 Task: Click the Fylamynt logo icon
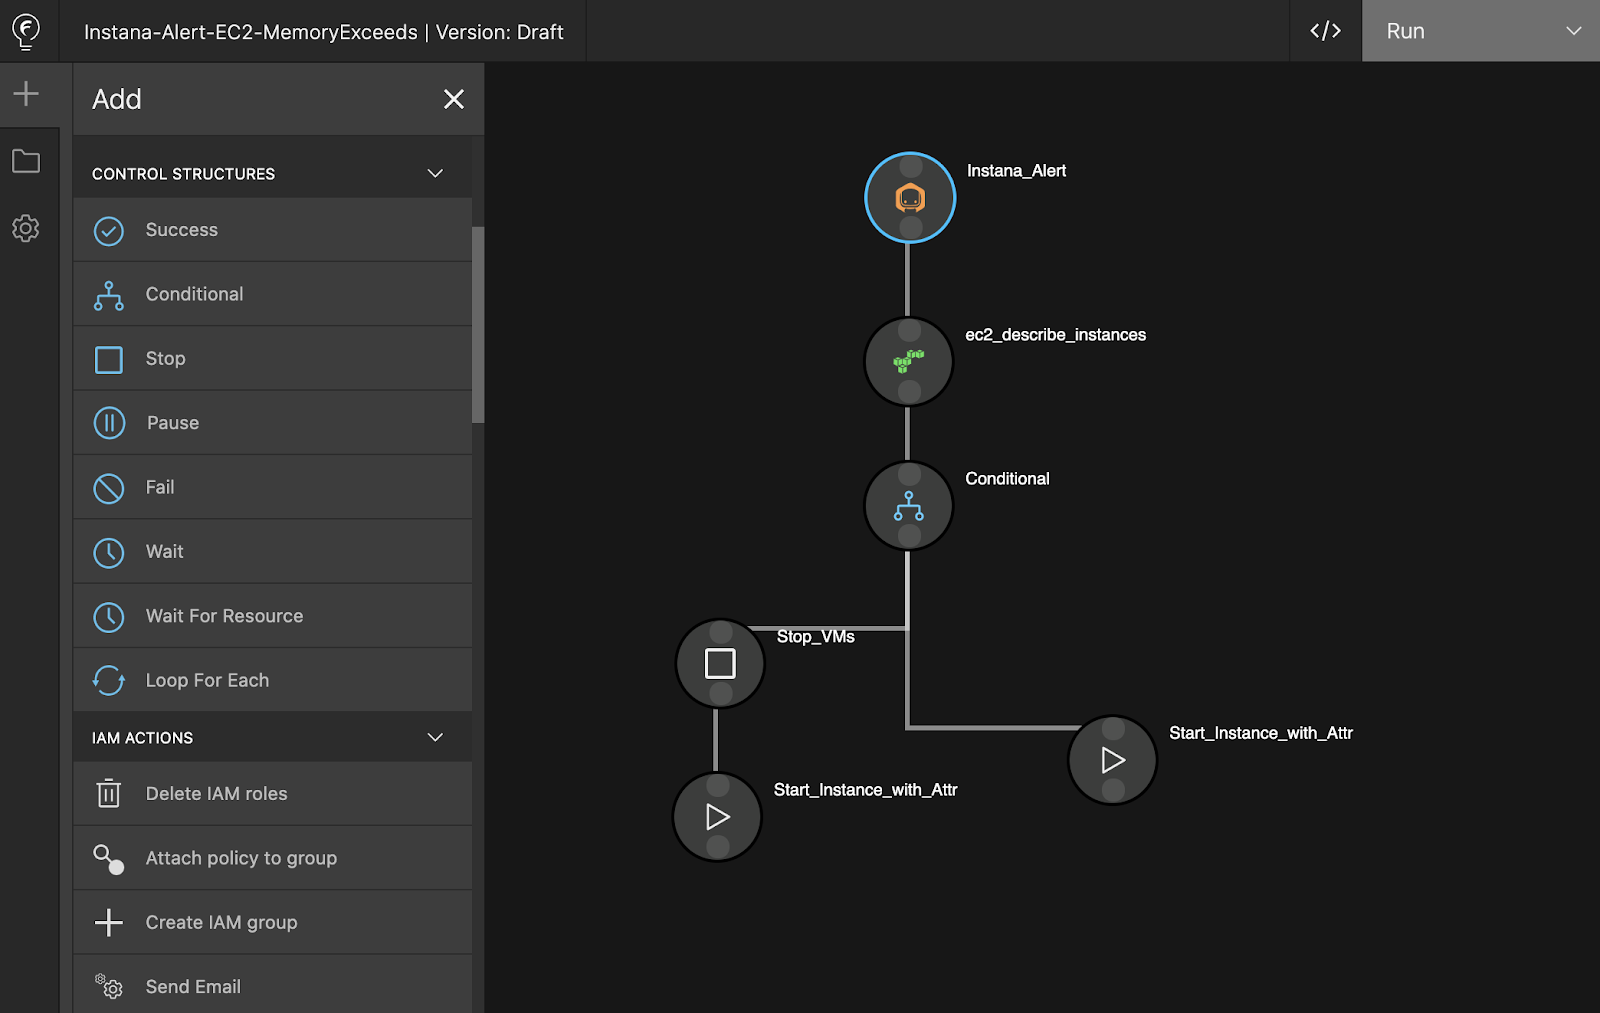coord(26,31)
